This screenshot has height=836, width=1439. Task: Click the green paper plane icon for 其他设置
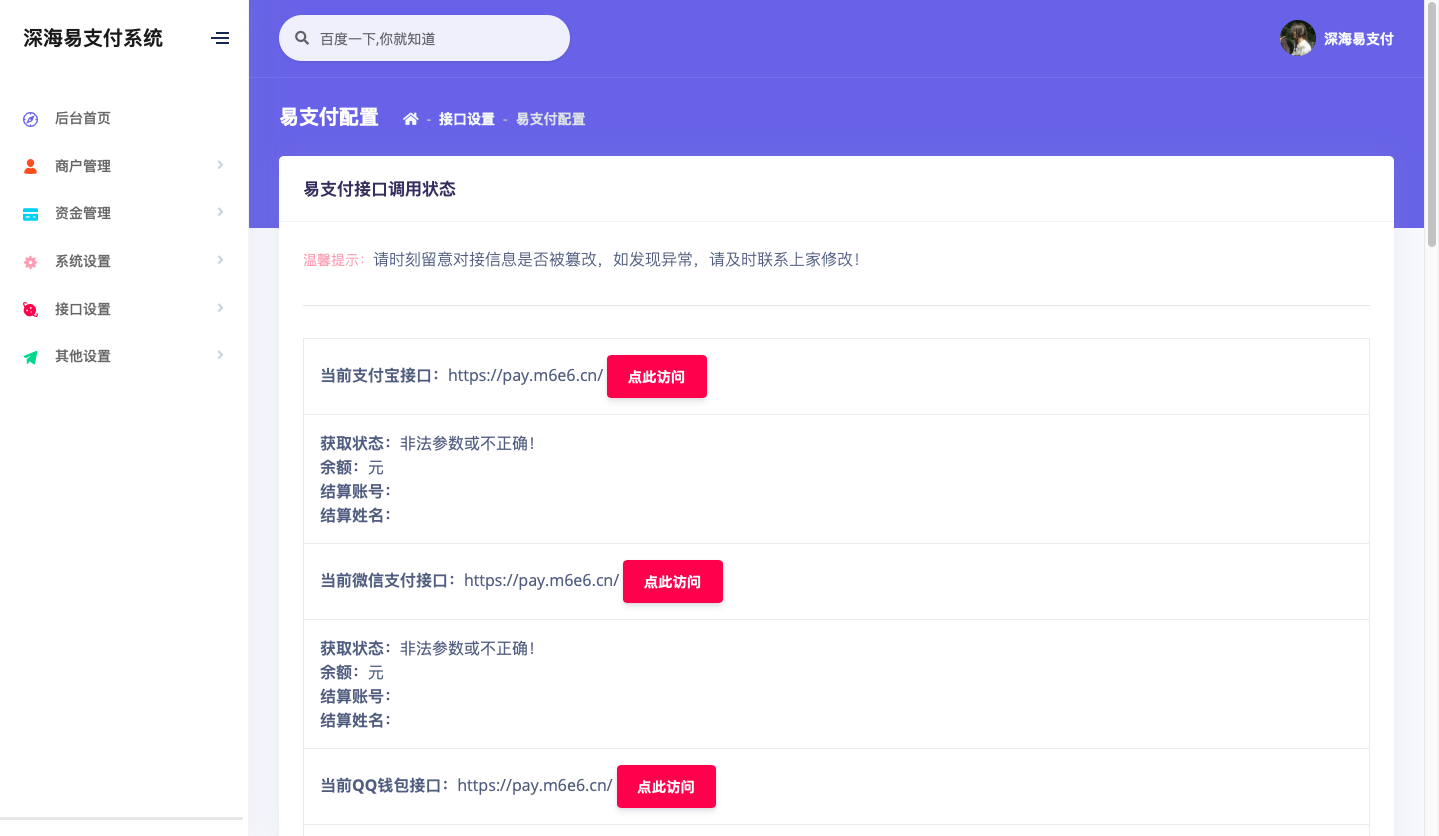(x=30, y=357)
